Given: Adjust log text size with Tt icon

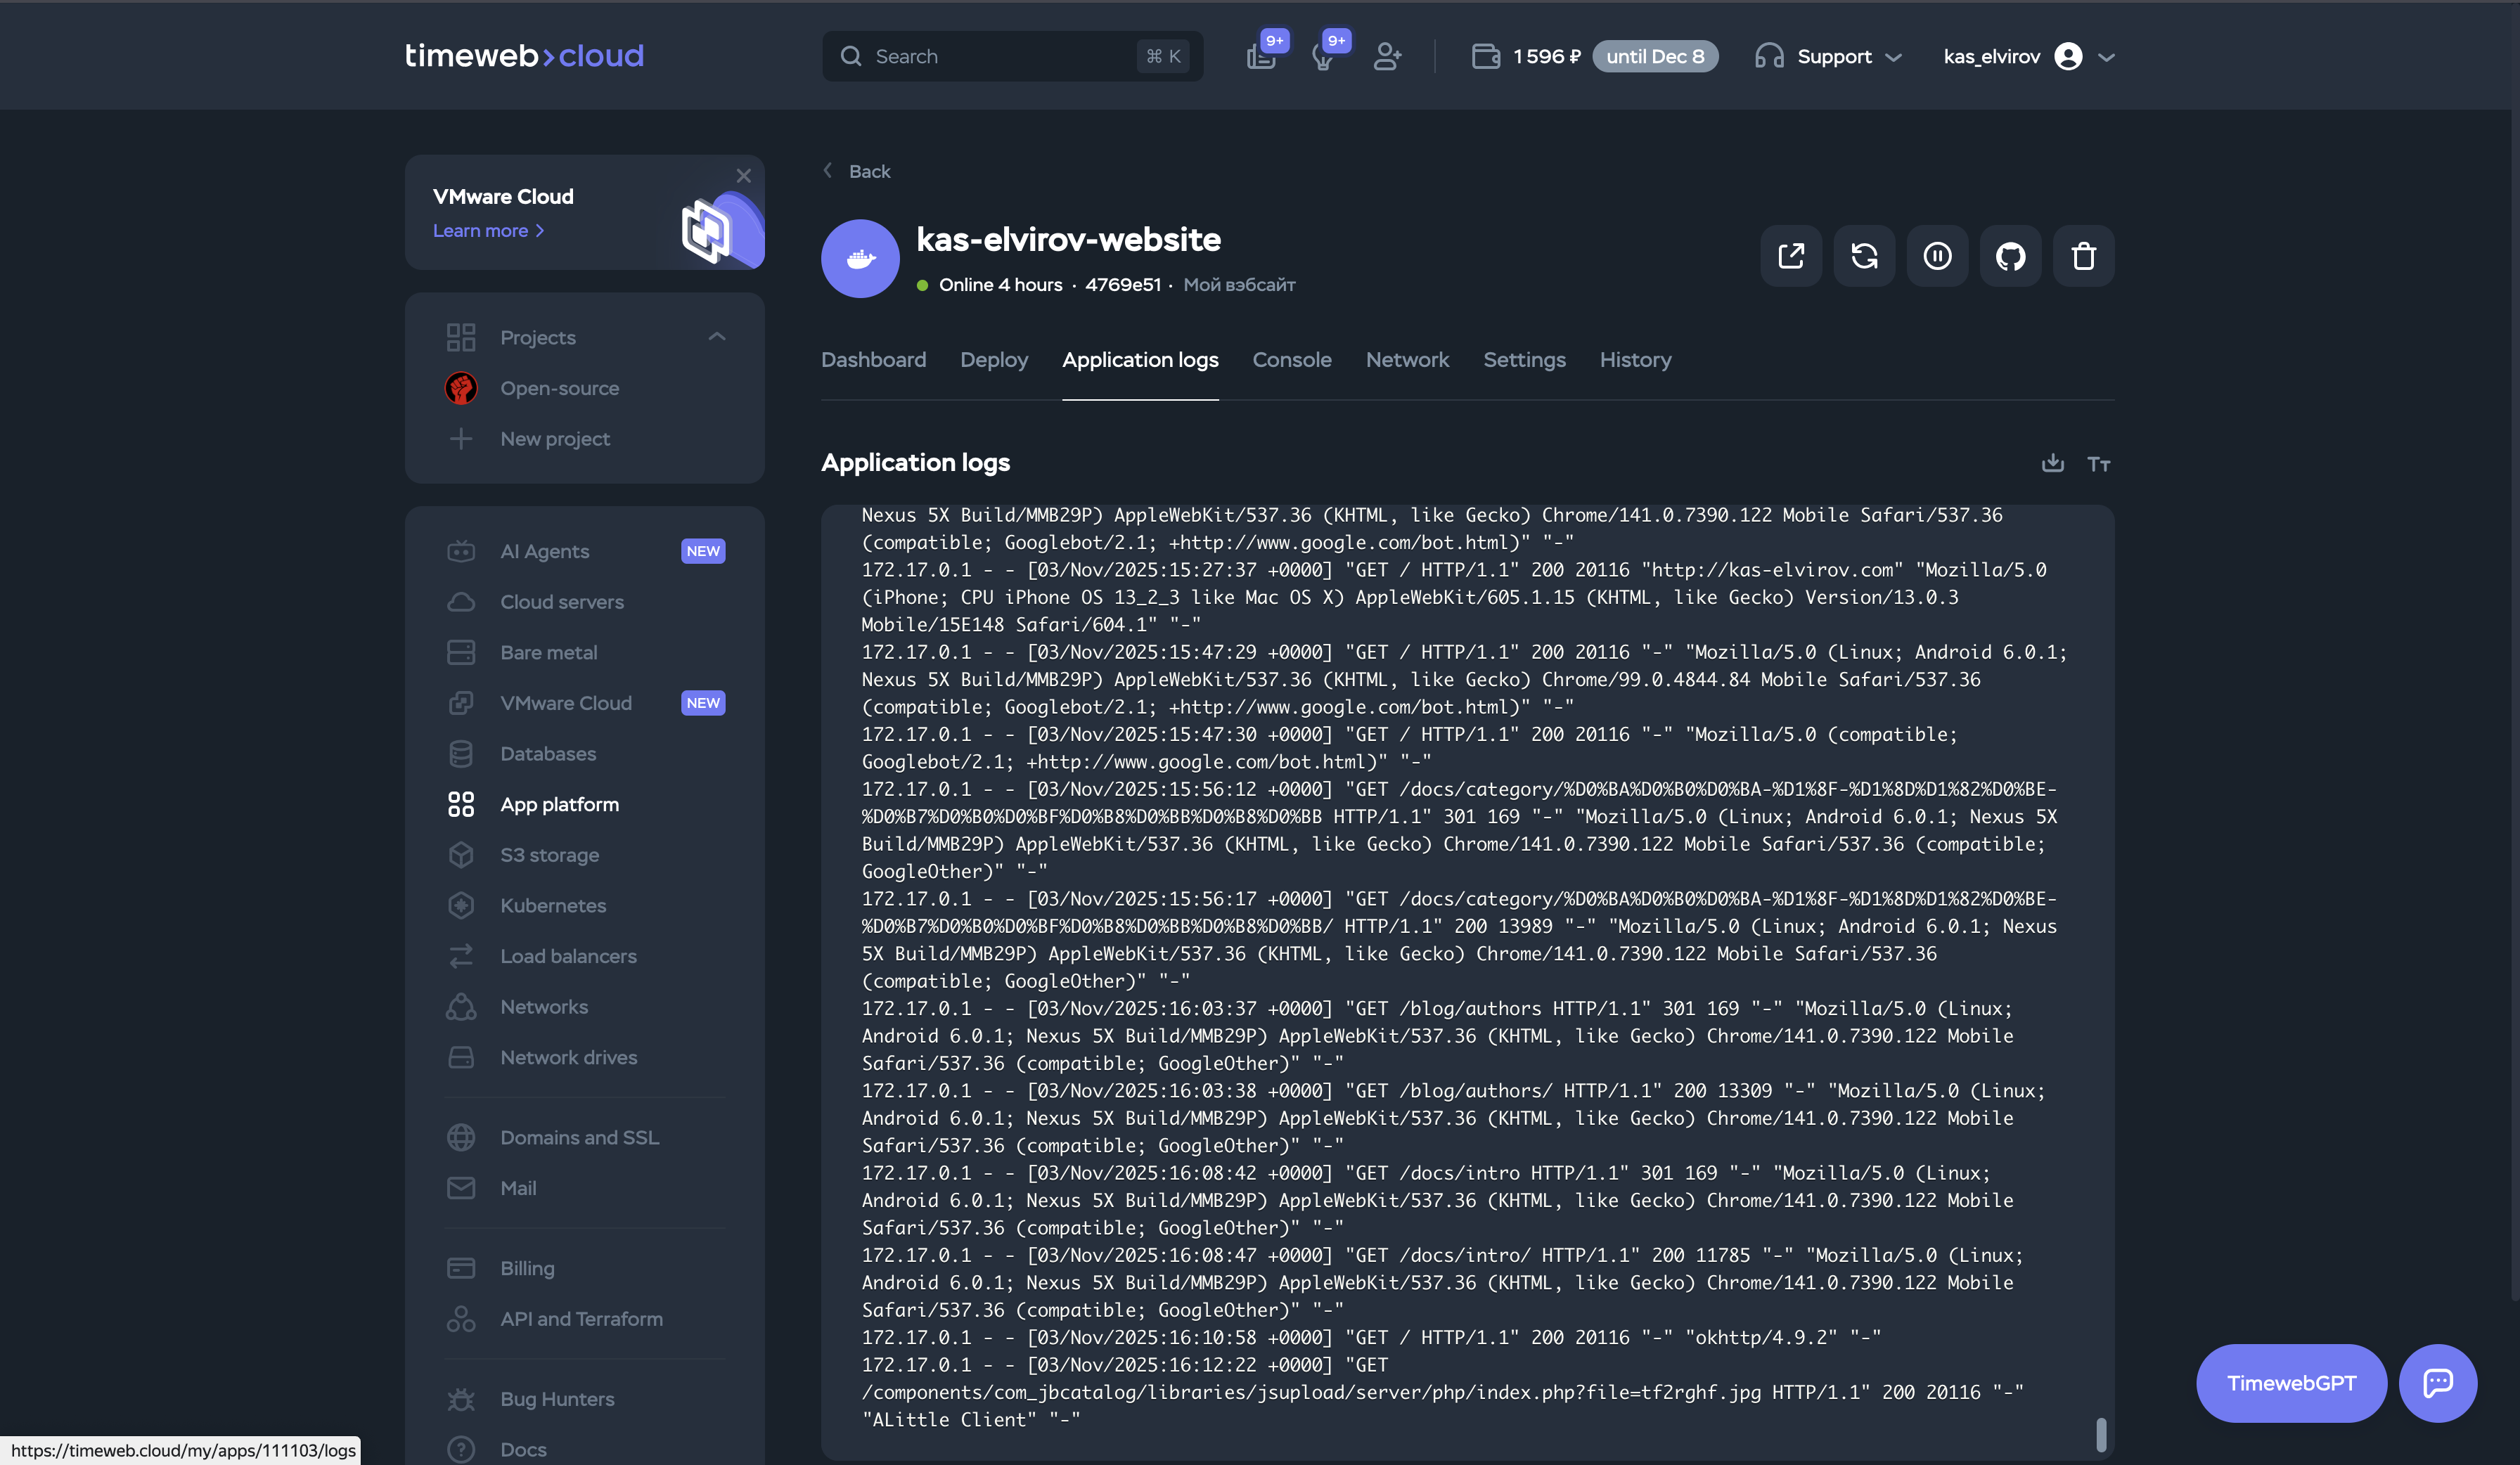Looking at the screenshot, I should point(2098,463).
